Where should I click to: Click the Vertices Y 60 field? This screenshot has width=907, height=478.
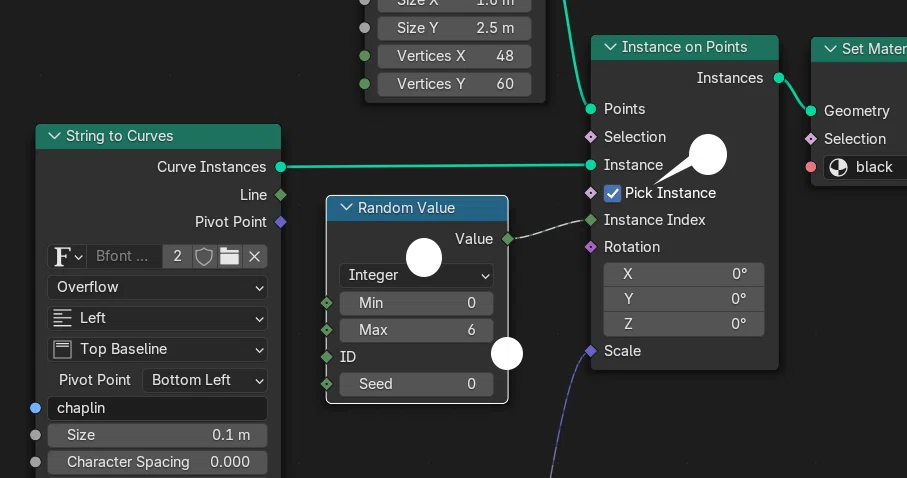click(455, 84)
